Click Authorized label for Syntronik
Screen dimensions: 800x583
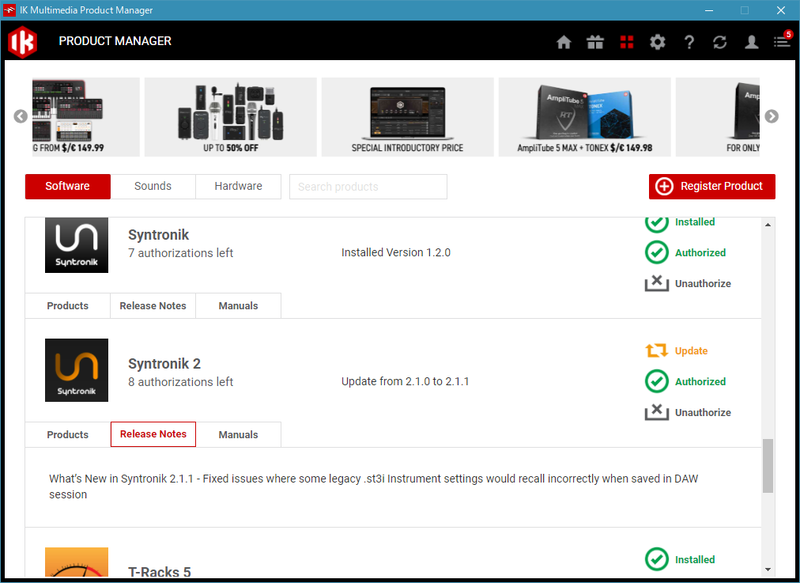pos(700,252)
